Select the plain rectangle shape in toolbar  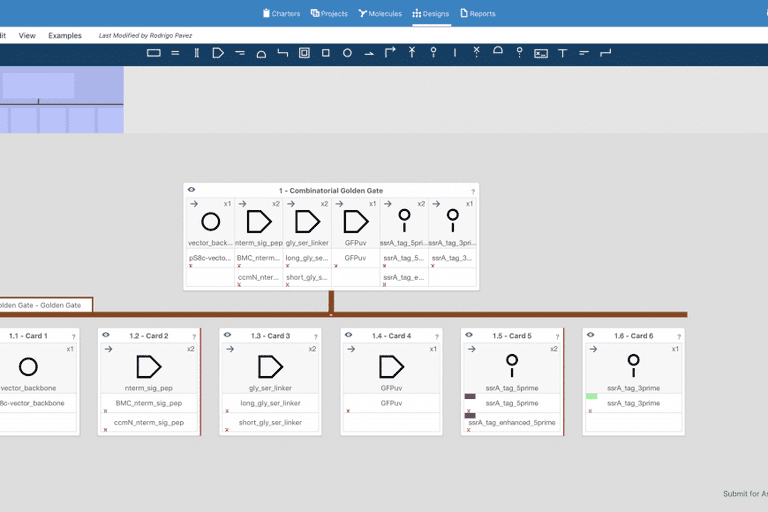pyautogui.click(x=153, y=53)
